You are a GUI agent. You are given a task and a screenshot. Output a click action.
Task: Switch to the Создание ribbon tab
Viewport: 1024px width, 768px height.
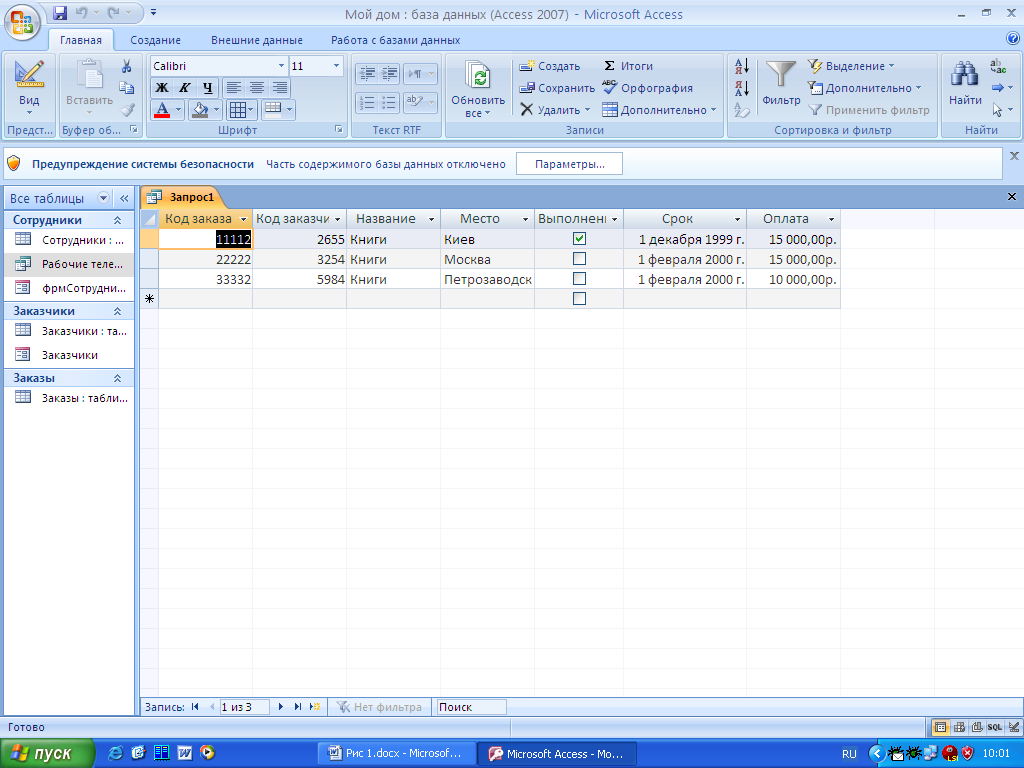155,40
